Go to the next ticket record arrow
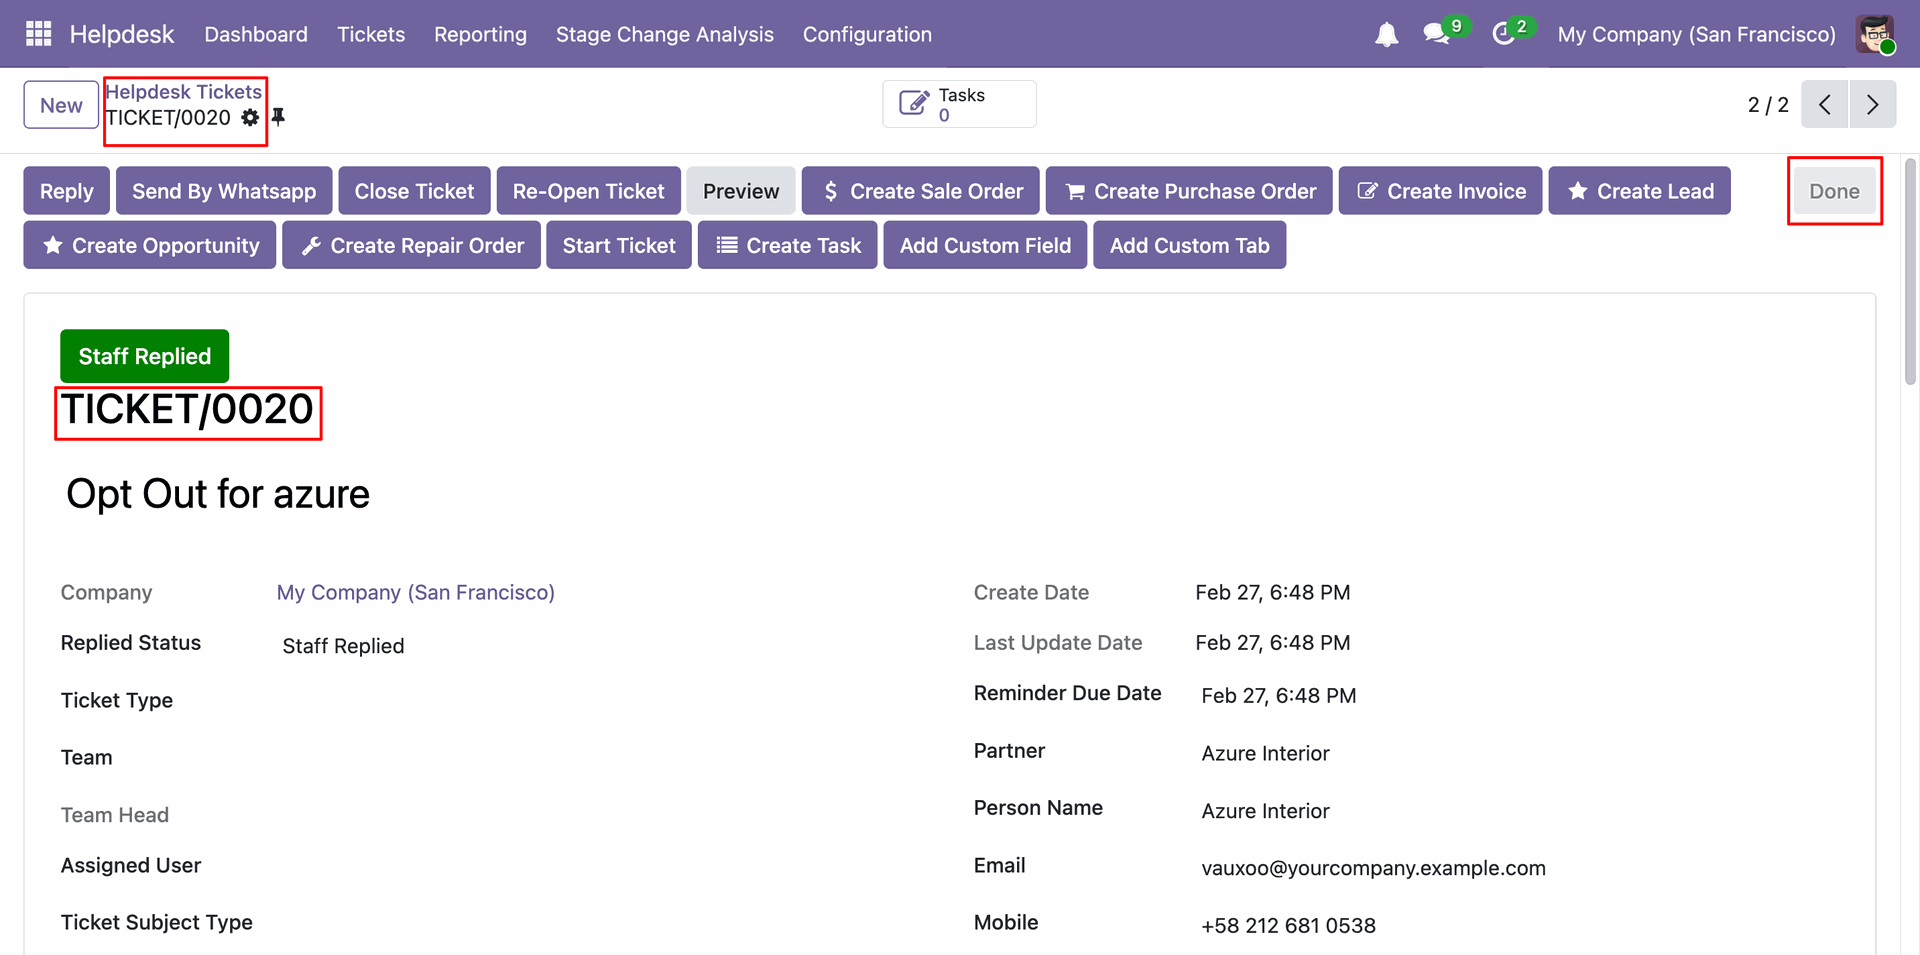 click(1872, 105)
